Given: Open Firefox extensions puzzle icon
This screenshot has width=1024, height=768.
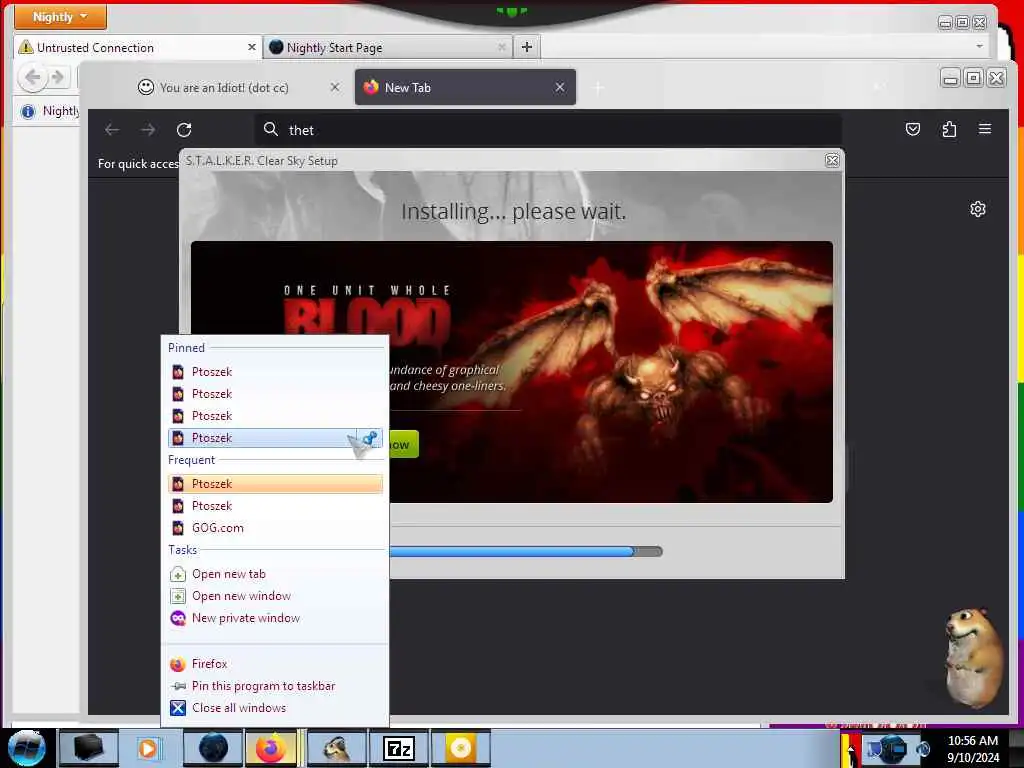Looking at the screenshot, I should tap(949, 129).
